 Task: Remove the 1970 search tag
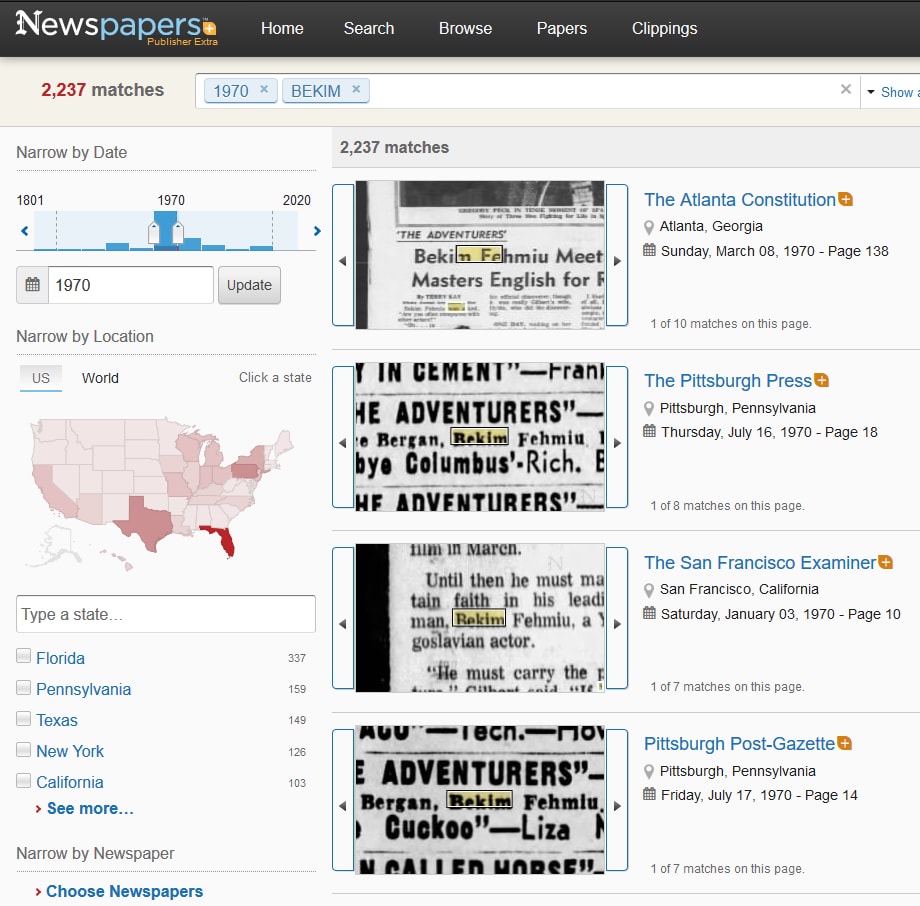tap(264, 90)
